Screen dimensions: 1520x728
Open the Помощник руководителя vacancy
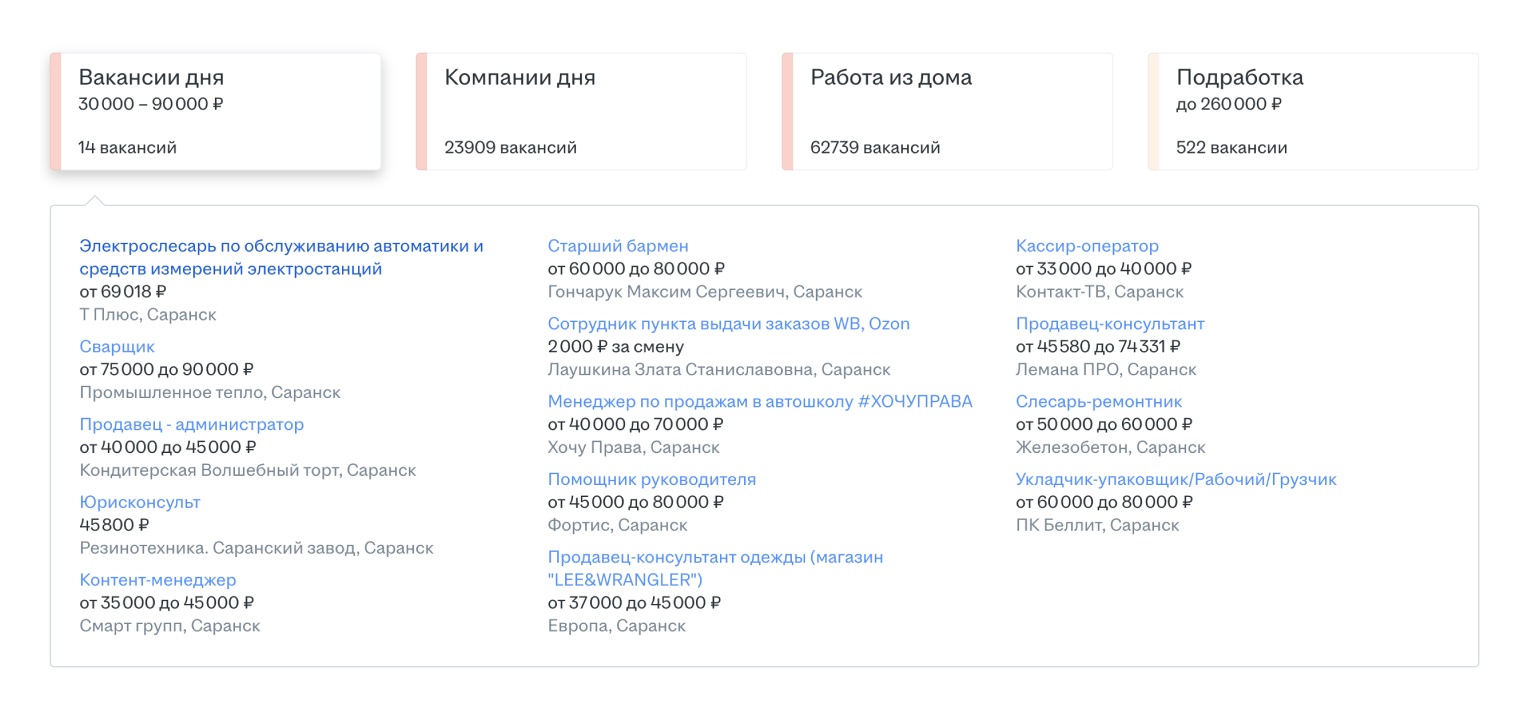click(x=651, y=479)
